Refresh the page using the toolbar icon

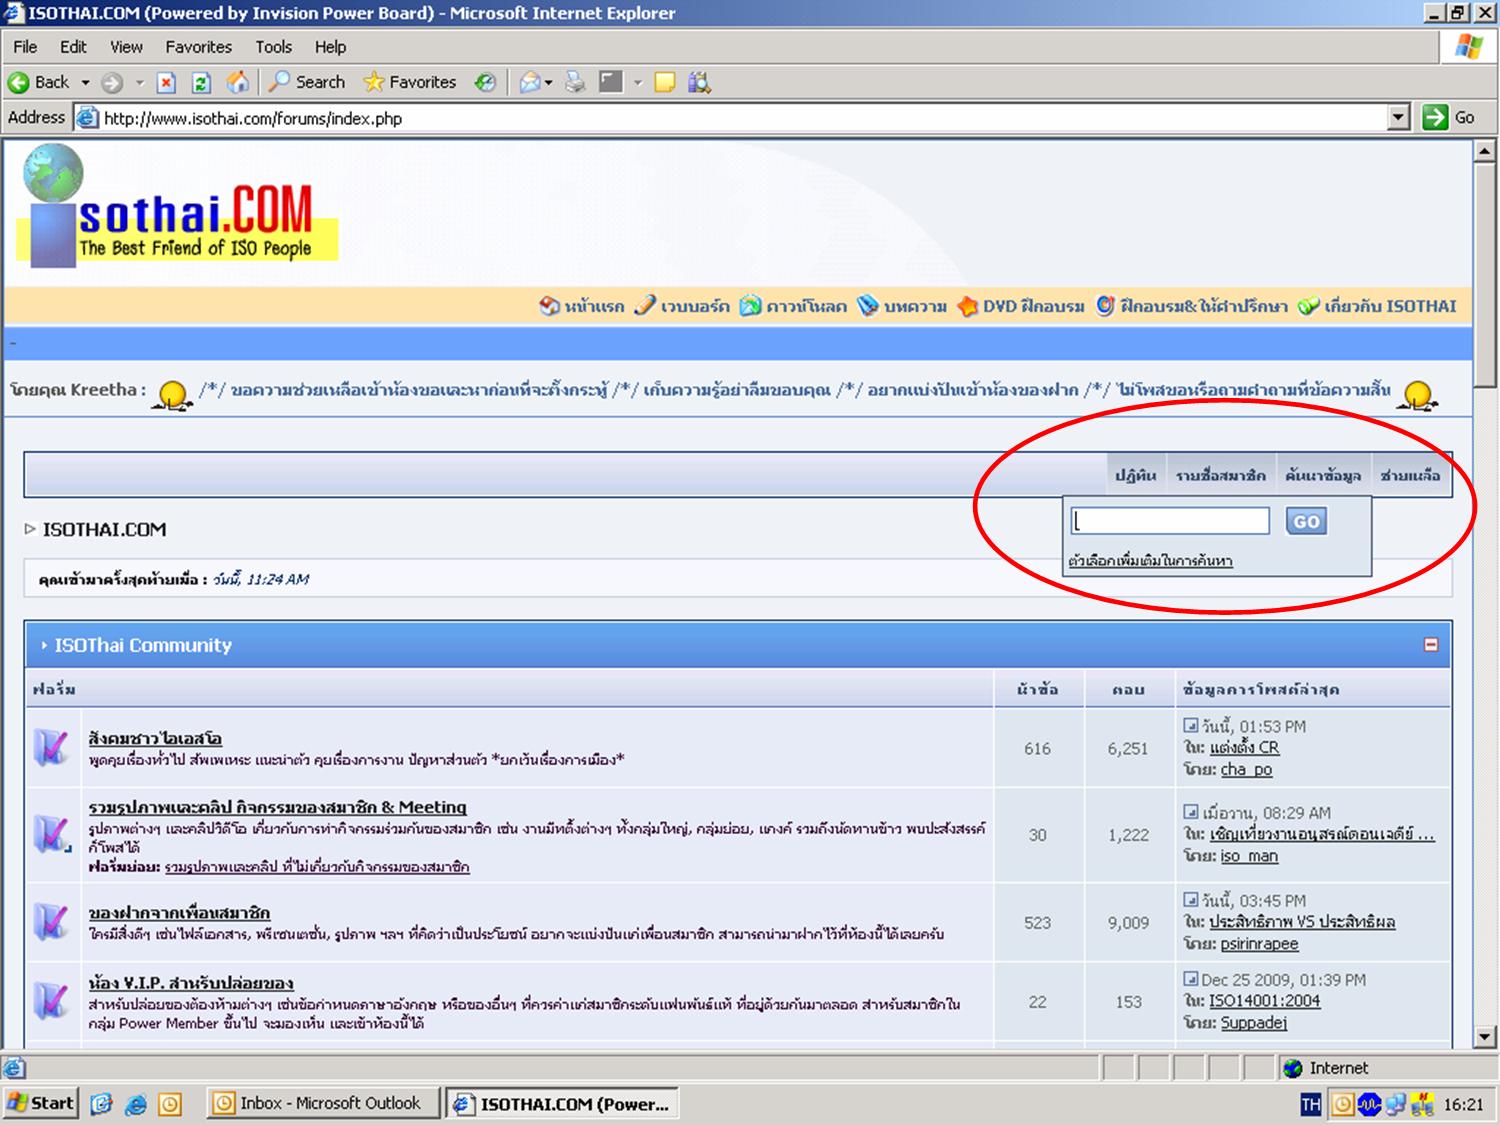click(x=201, y=83)
